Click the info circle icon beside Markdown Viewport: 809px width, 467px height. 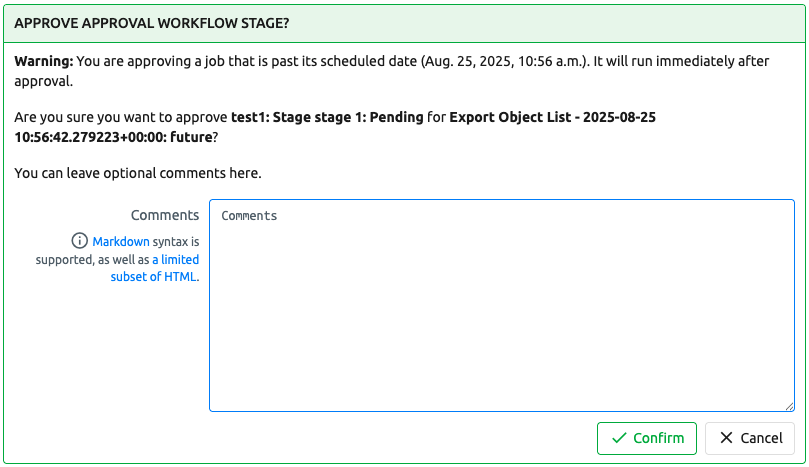click(79, 241)
